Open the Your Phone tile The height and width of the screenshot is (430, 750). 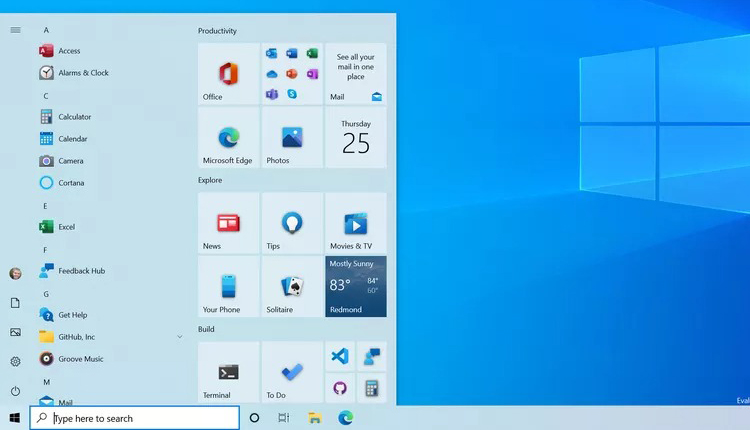pyautogui.click(x=229, y=287)
